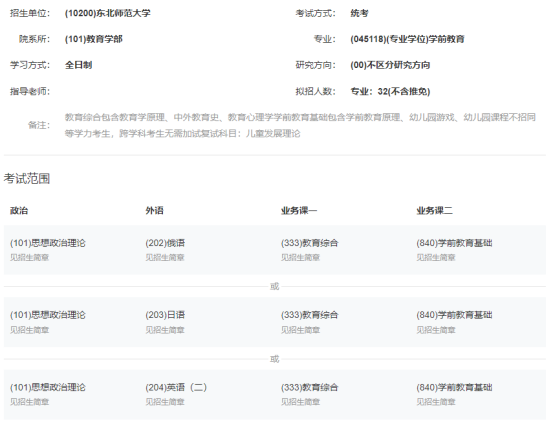Click the 考试范围 section heading
554x428 pixels.
tap(27, 178)
